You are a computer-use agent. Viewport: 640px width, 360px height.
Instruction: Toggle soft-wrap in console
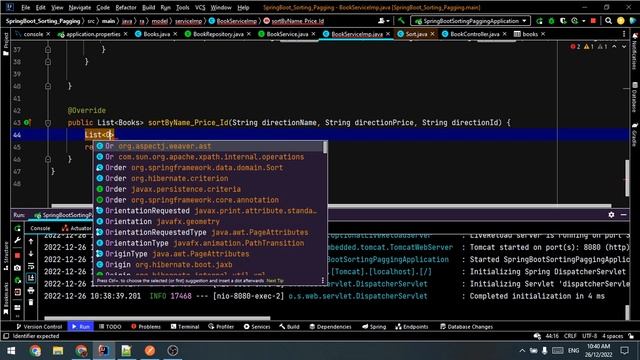[x=31, y=266]
